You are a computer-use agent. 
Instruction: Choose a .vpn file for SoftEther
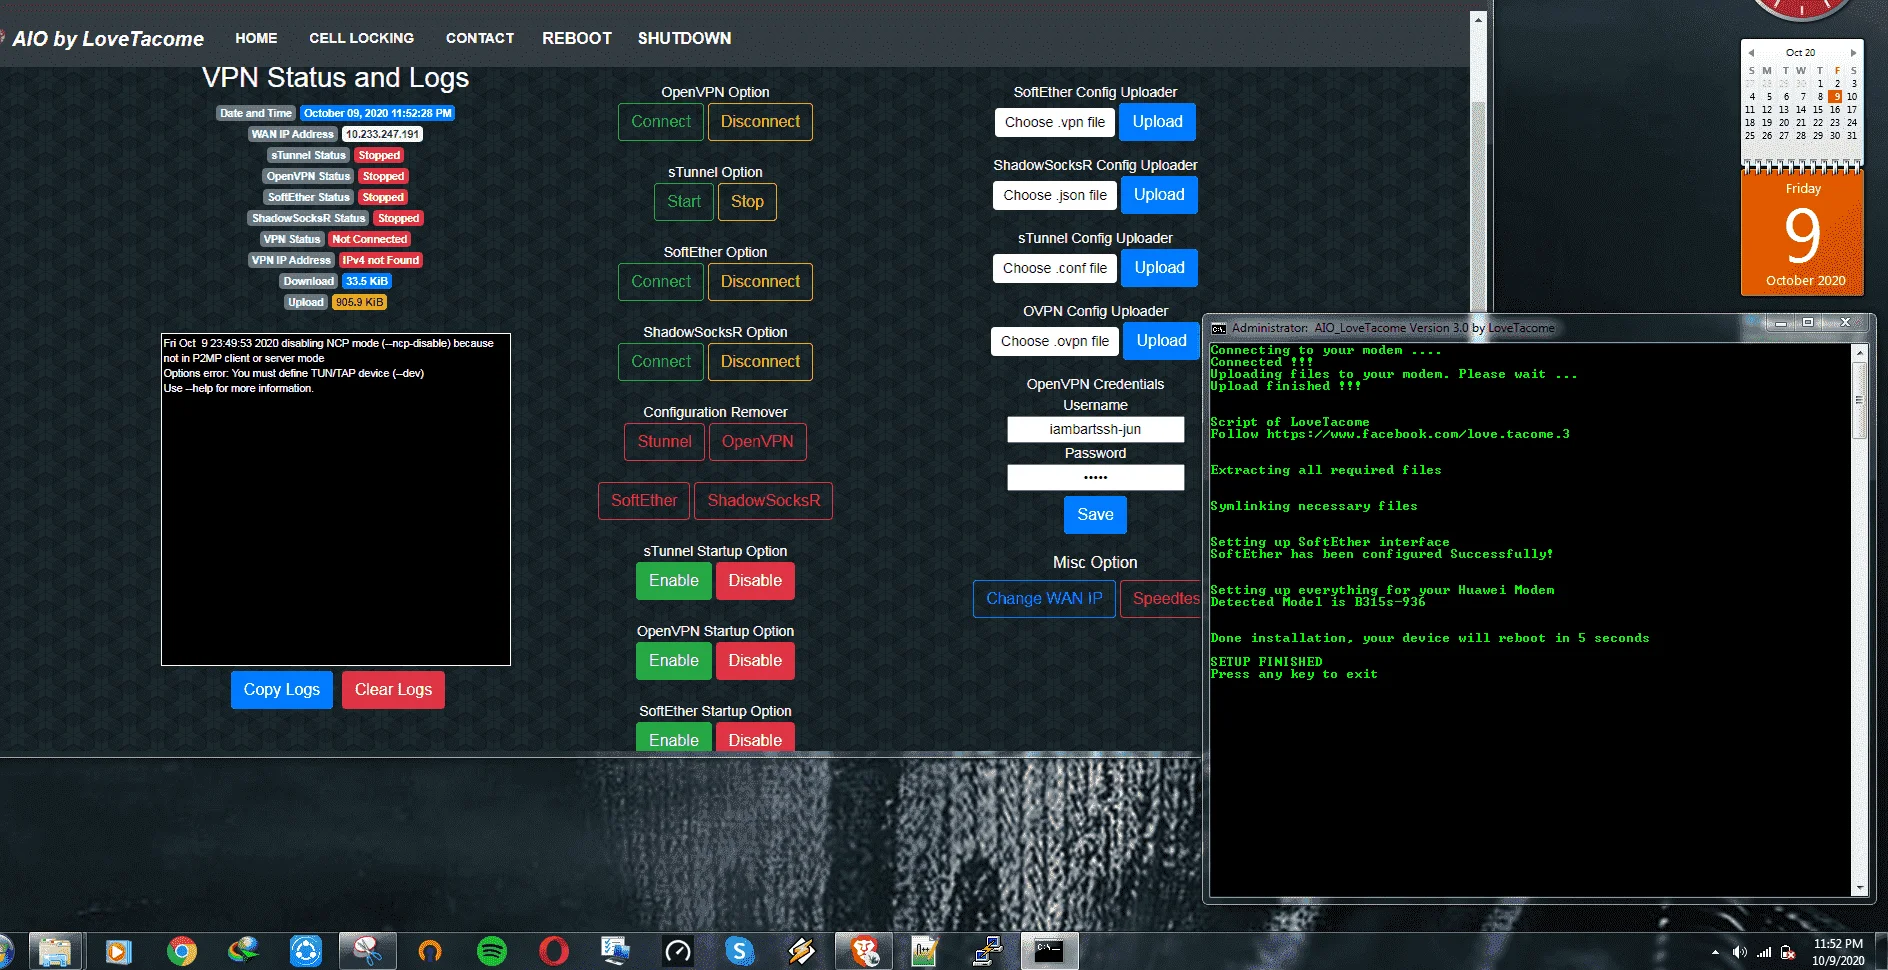click(x=1055, y=122)
